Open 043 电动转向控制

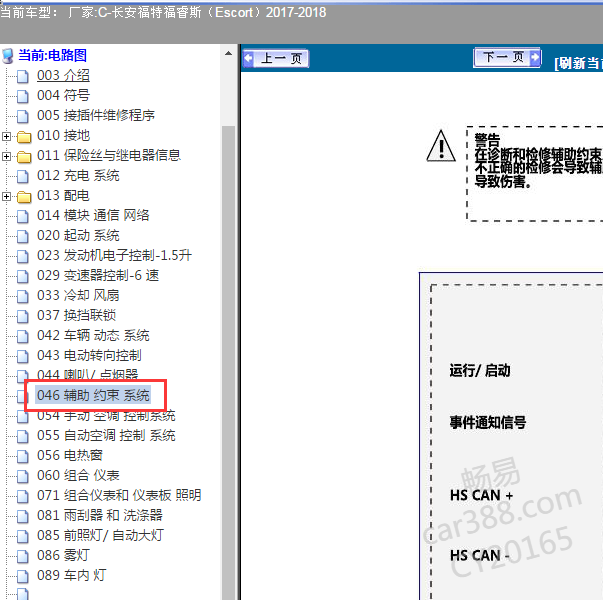click(89, 355)
